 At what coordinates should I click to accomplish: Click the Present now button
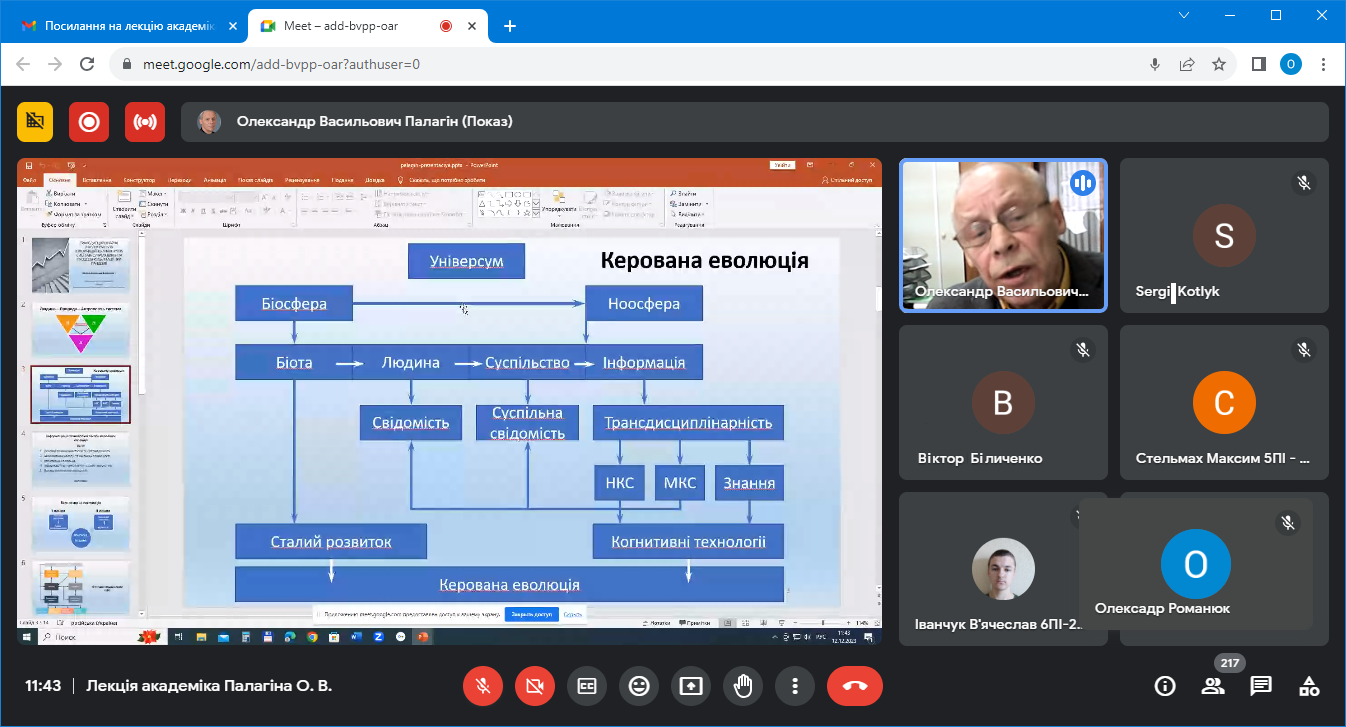tap(691, 686)
